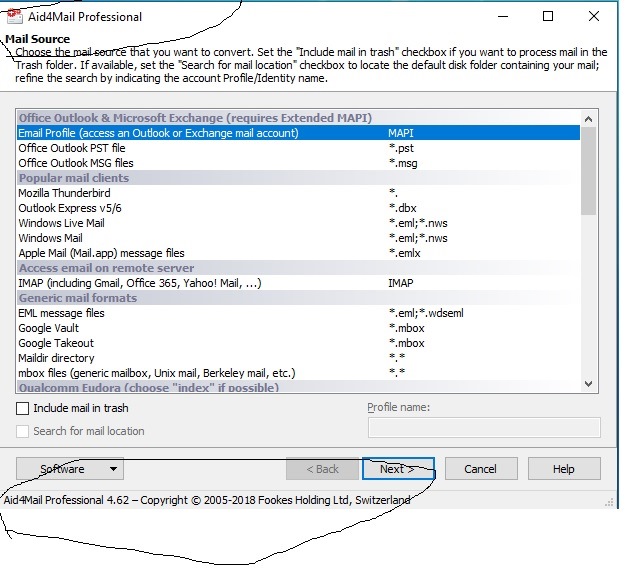
Task: Cancel the wizard
Action: pyautogui.click(x=481, y=469)
